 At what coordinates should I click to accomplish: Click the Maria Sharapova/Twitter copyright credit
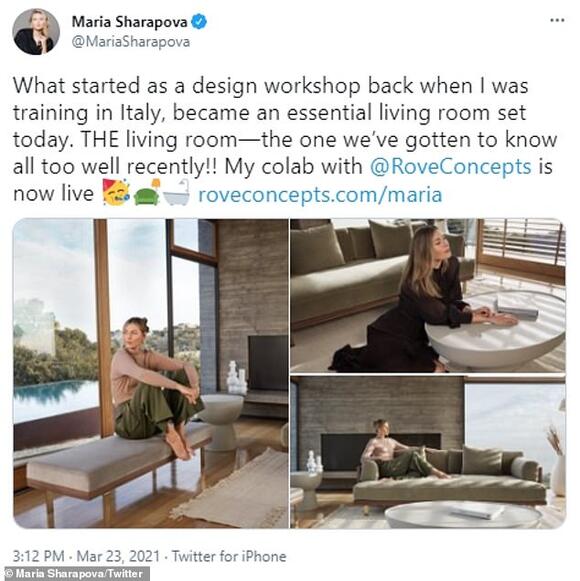click(74, 574)
